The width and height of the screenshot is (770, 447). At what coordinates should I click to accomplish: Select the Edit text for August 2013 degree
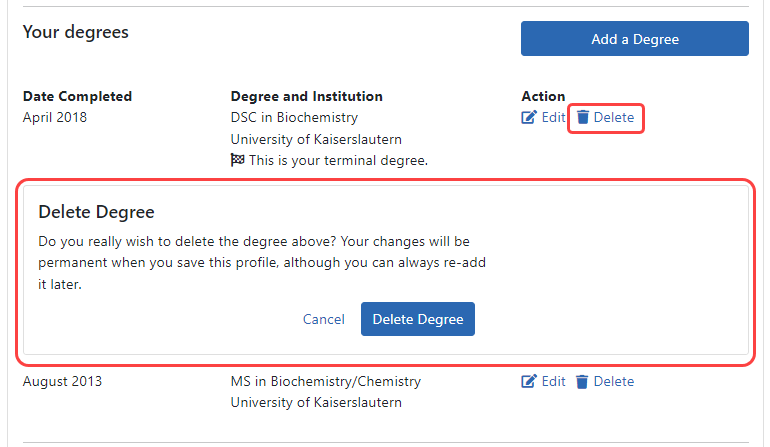tap(553, 382)
